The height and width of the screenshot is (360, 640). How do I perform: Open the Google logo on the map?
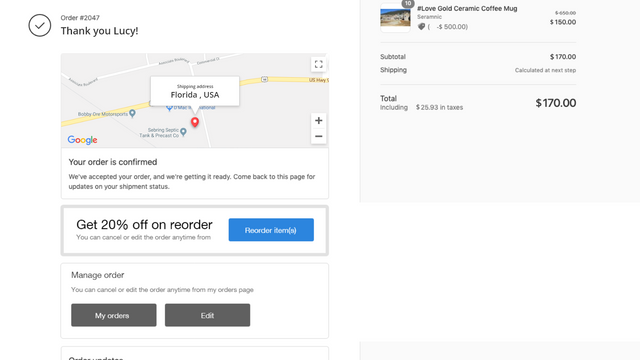(82, 140)
